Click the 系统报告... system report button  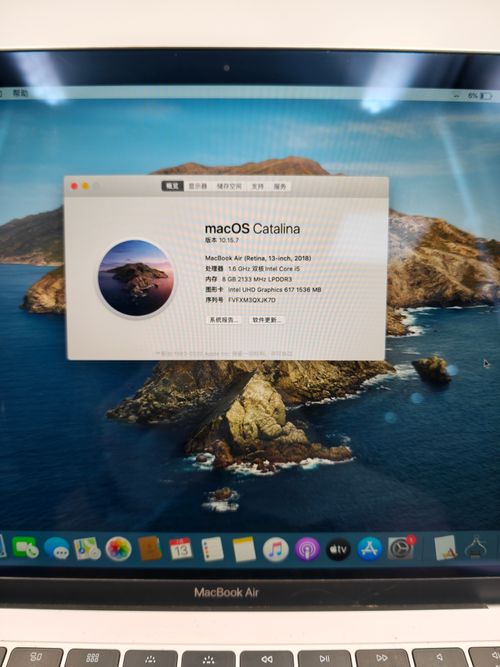tap(223, 320)
